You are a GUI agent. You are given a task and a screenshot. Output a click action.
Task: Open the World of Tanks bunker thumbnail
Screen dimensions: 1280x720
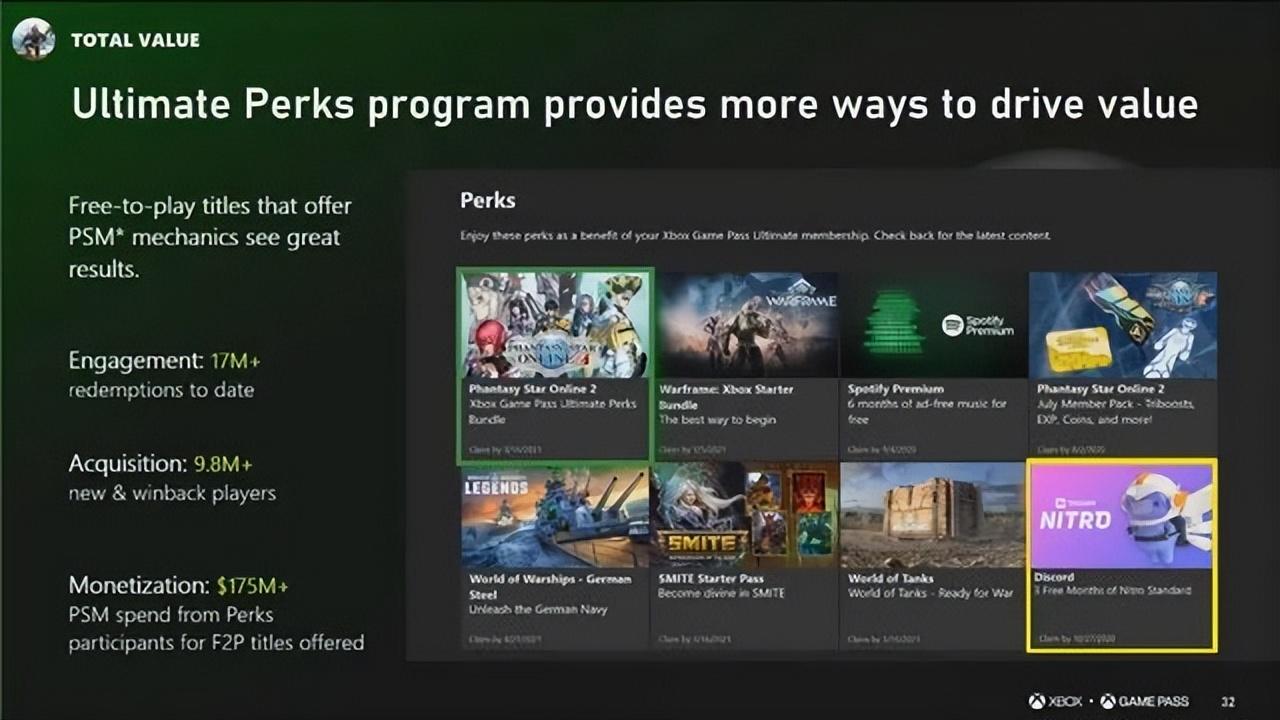933,515
